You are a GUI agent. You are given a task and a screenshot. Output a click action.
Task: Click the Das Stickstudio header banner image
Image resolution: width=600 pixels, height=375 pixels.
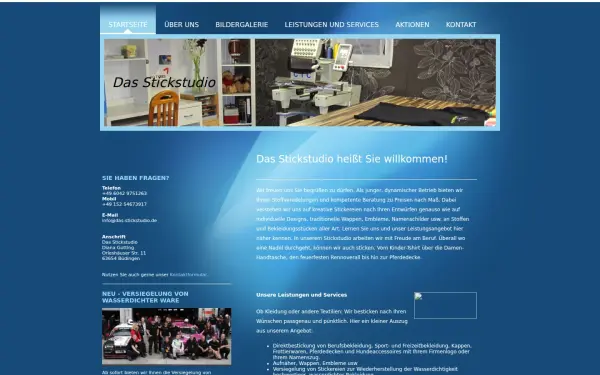(300, 82)
